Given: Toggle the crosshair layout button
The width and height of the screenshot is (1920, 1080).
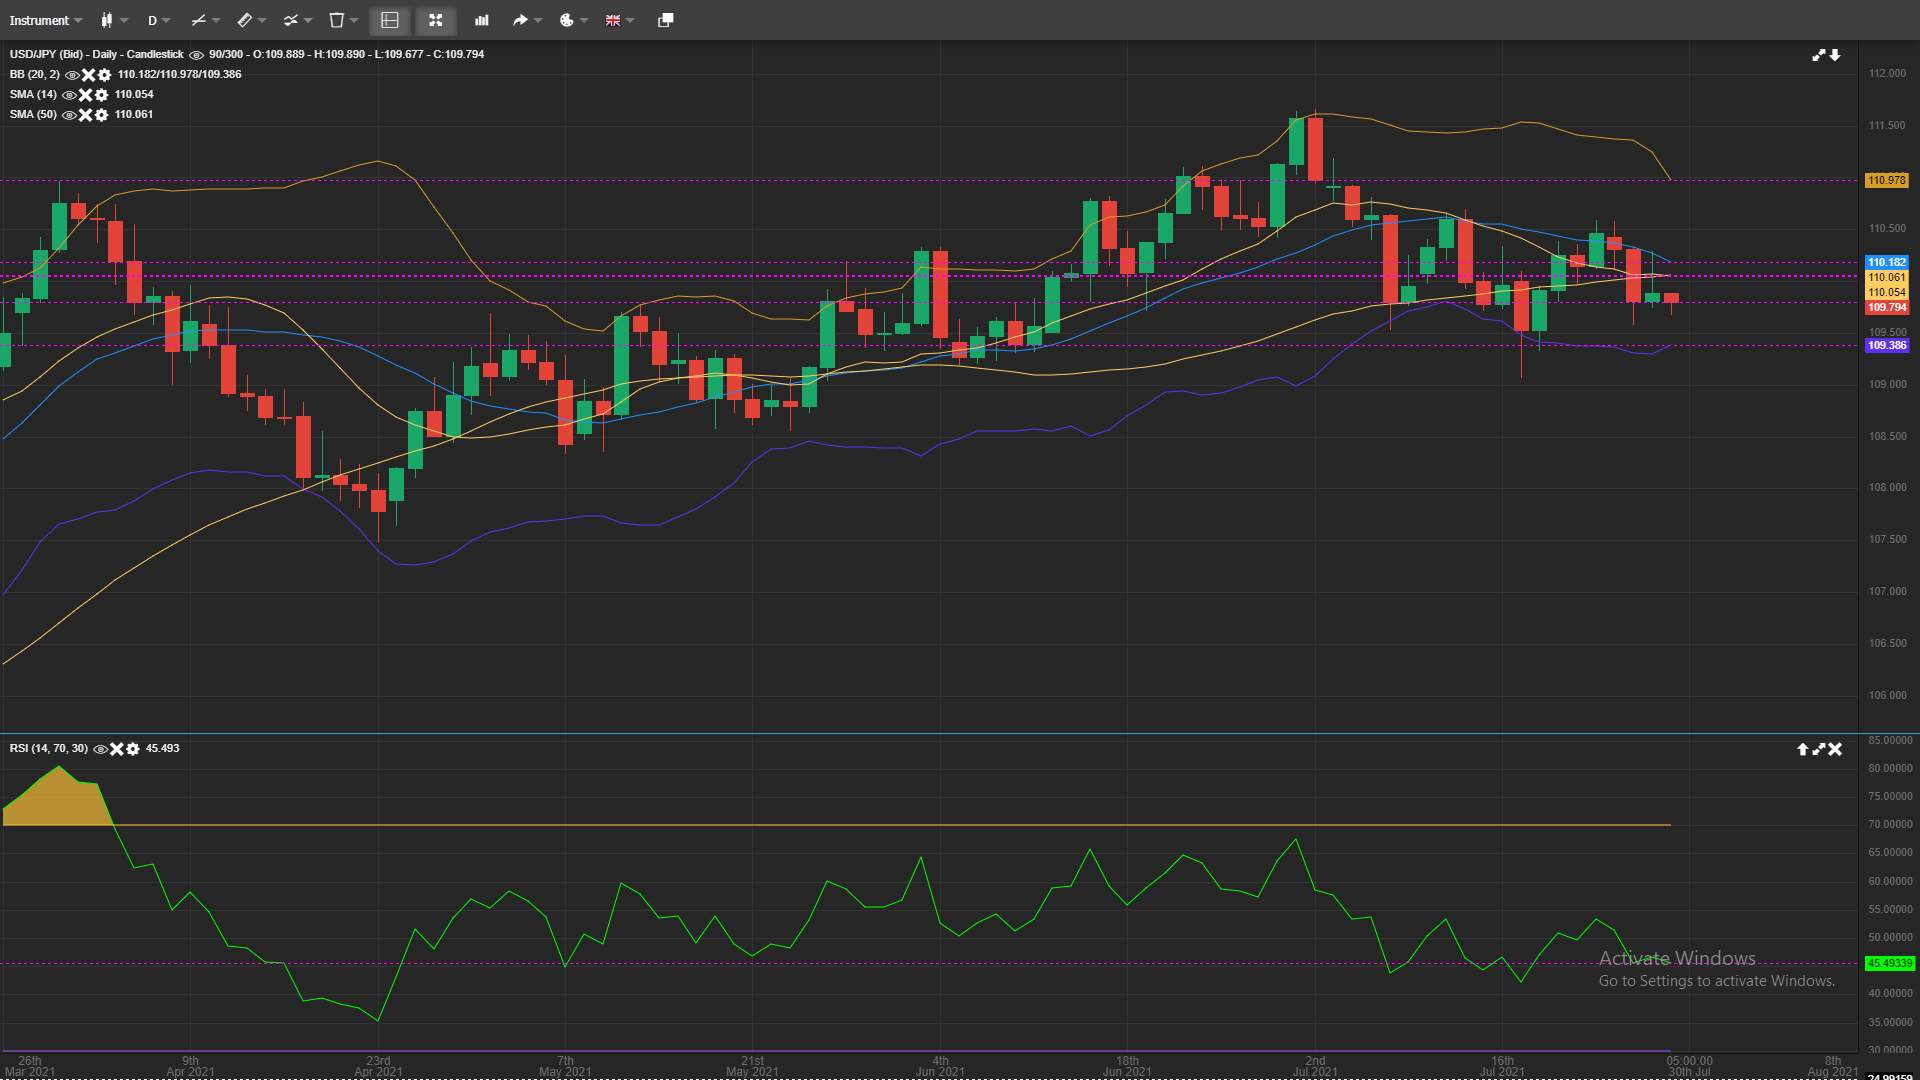Looking at the screenshot, I should point(390,20).
